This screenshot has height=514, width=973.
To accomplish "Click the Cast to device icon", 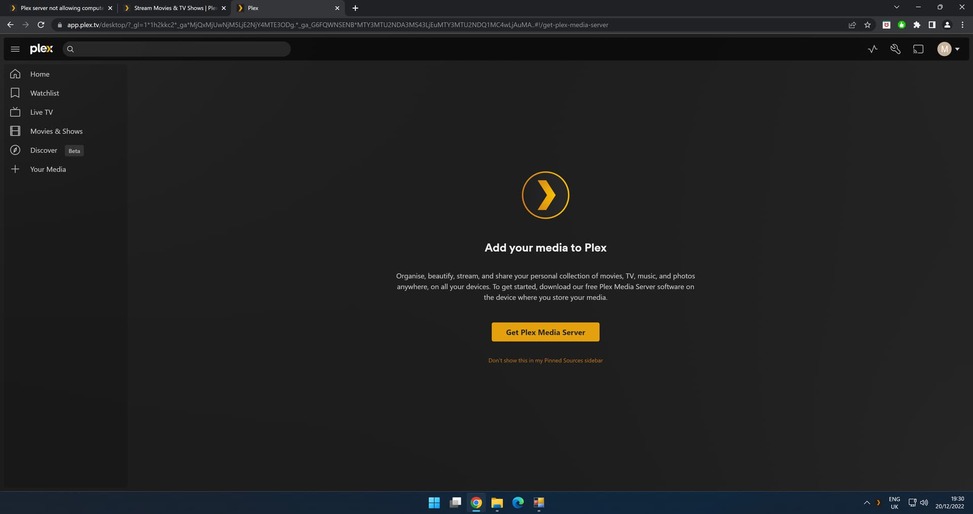I will (918, 49).
